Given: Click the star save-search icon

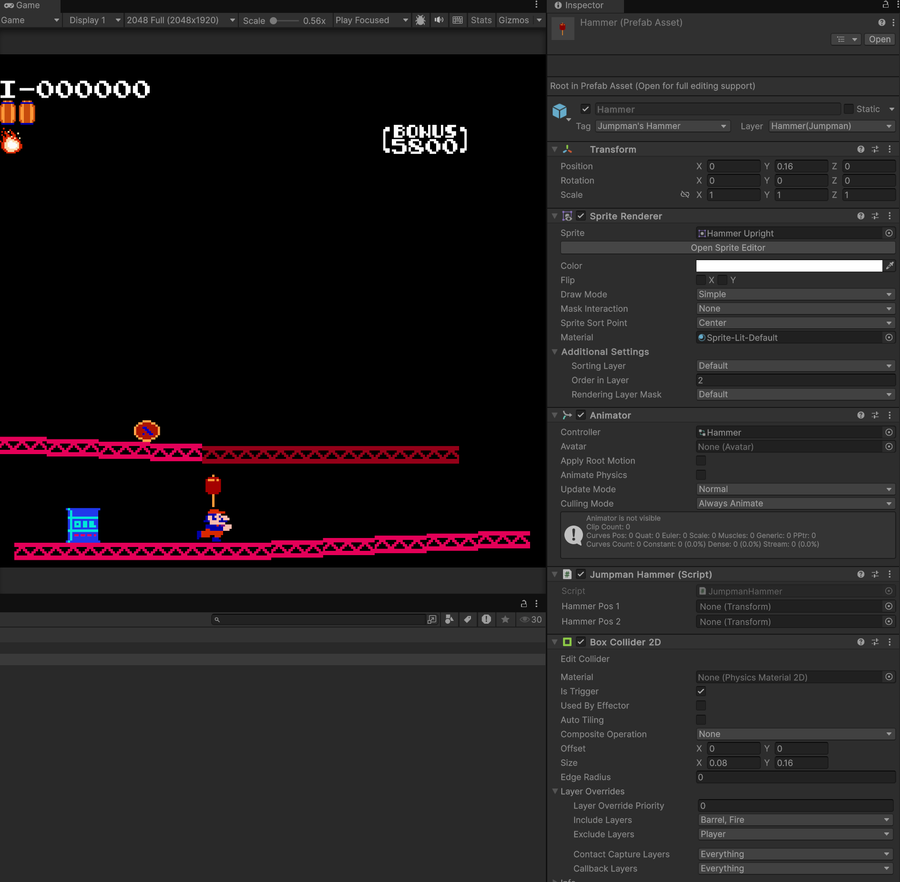Looking at the screenshot, I should (505, 619).
